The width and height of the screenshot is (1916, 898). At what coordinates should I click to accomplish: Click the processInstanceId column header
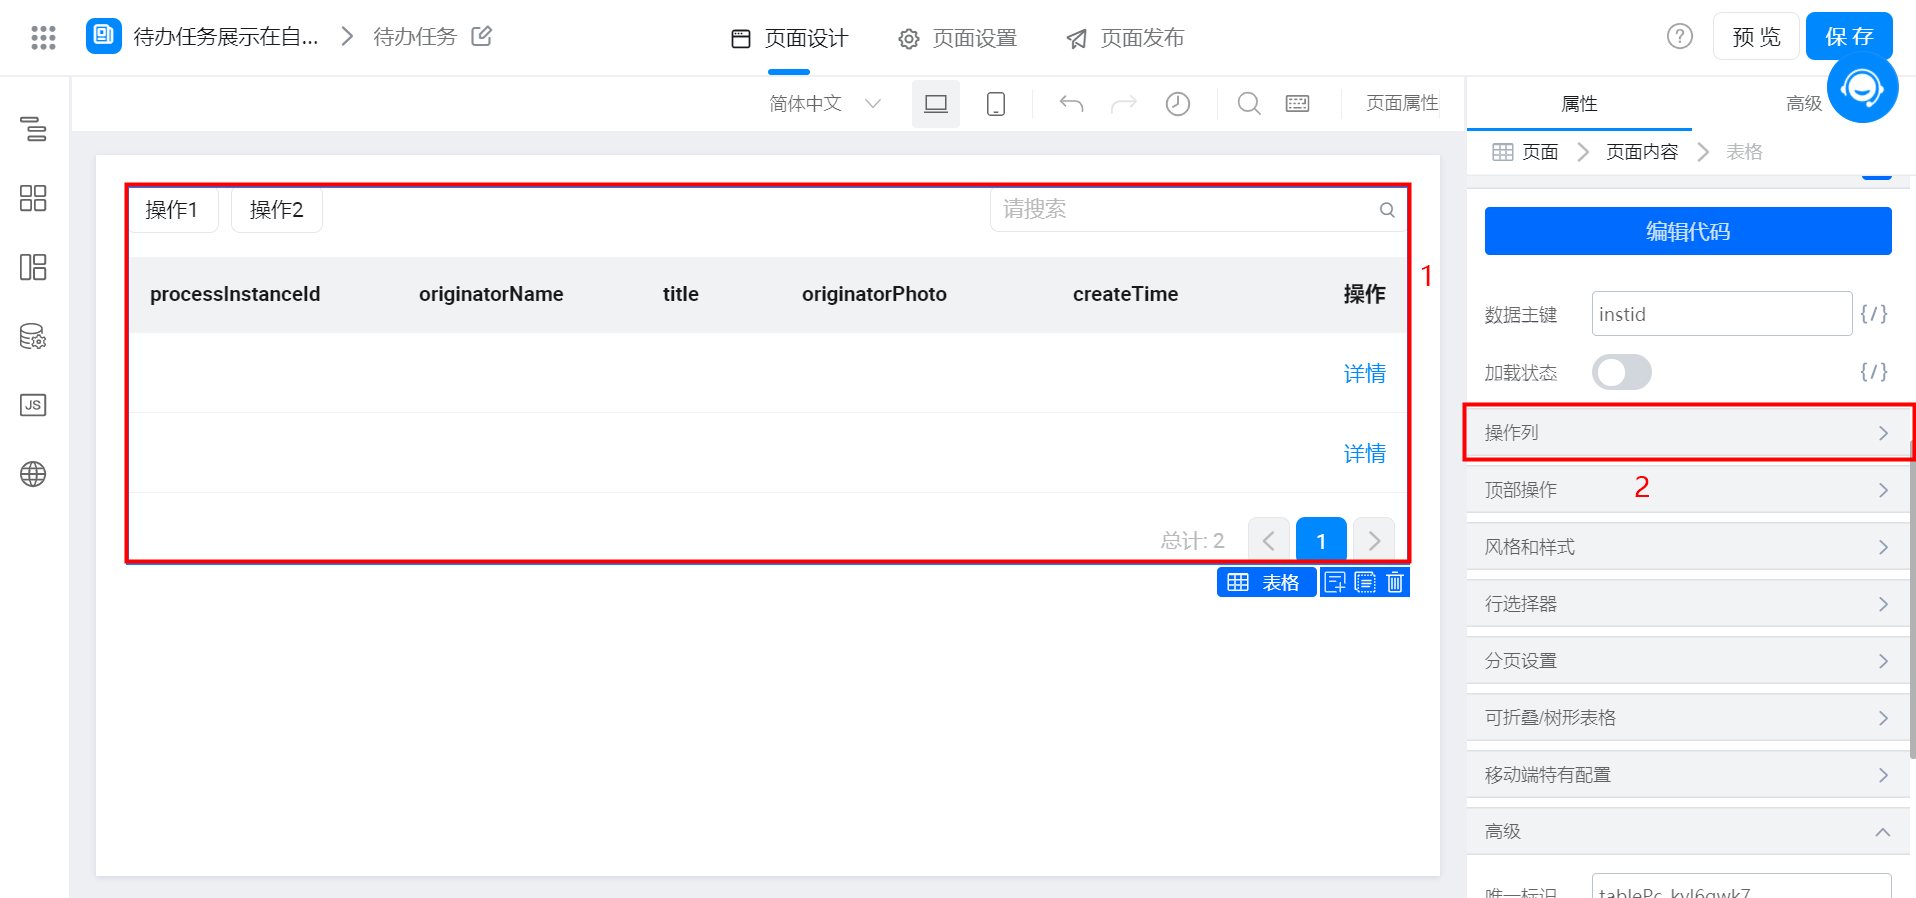click(x=235, y=294)
